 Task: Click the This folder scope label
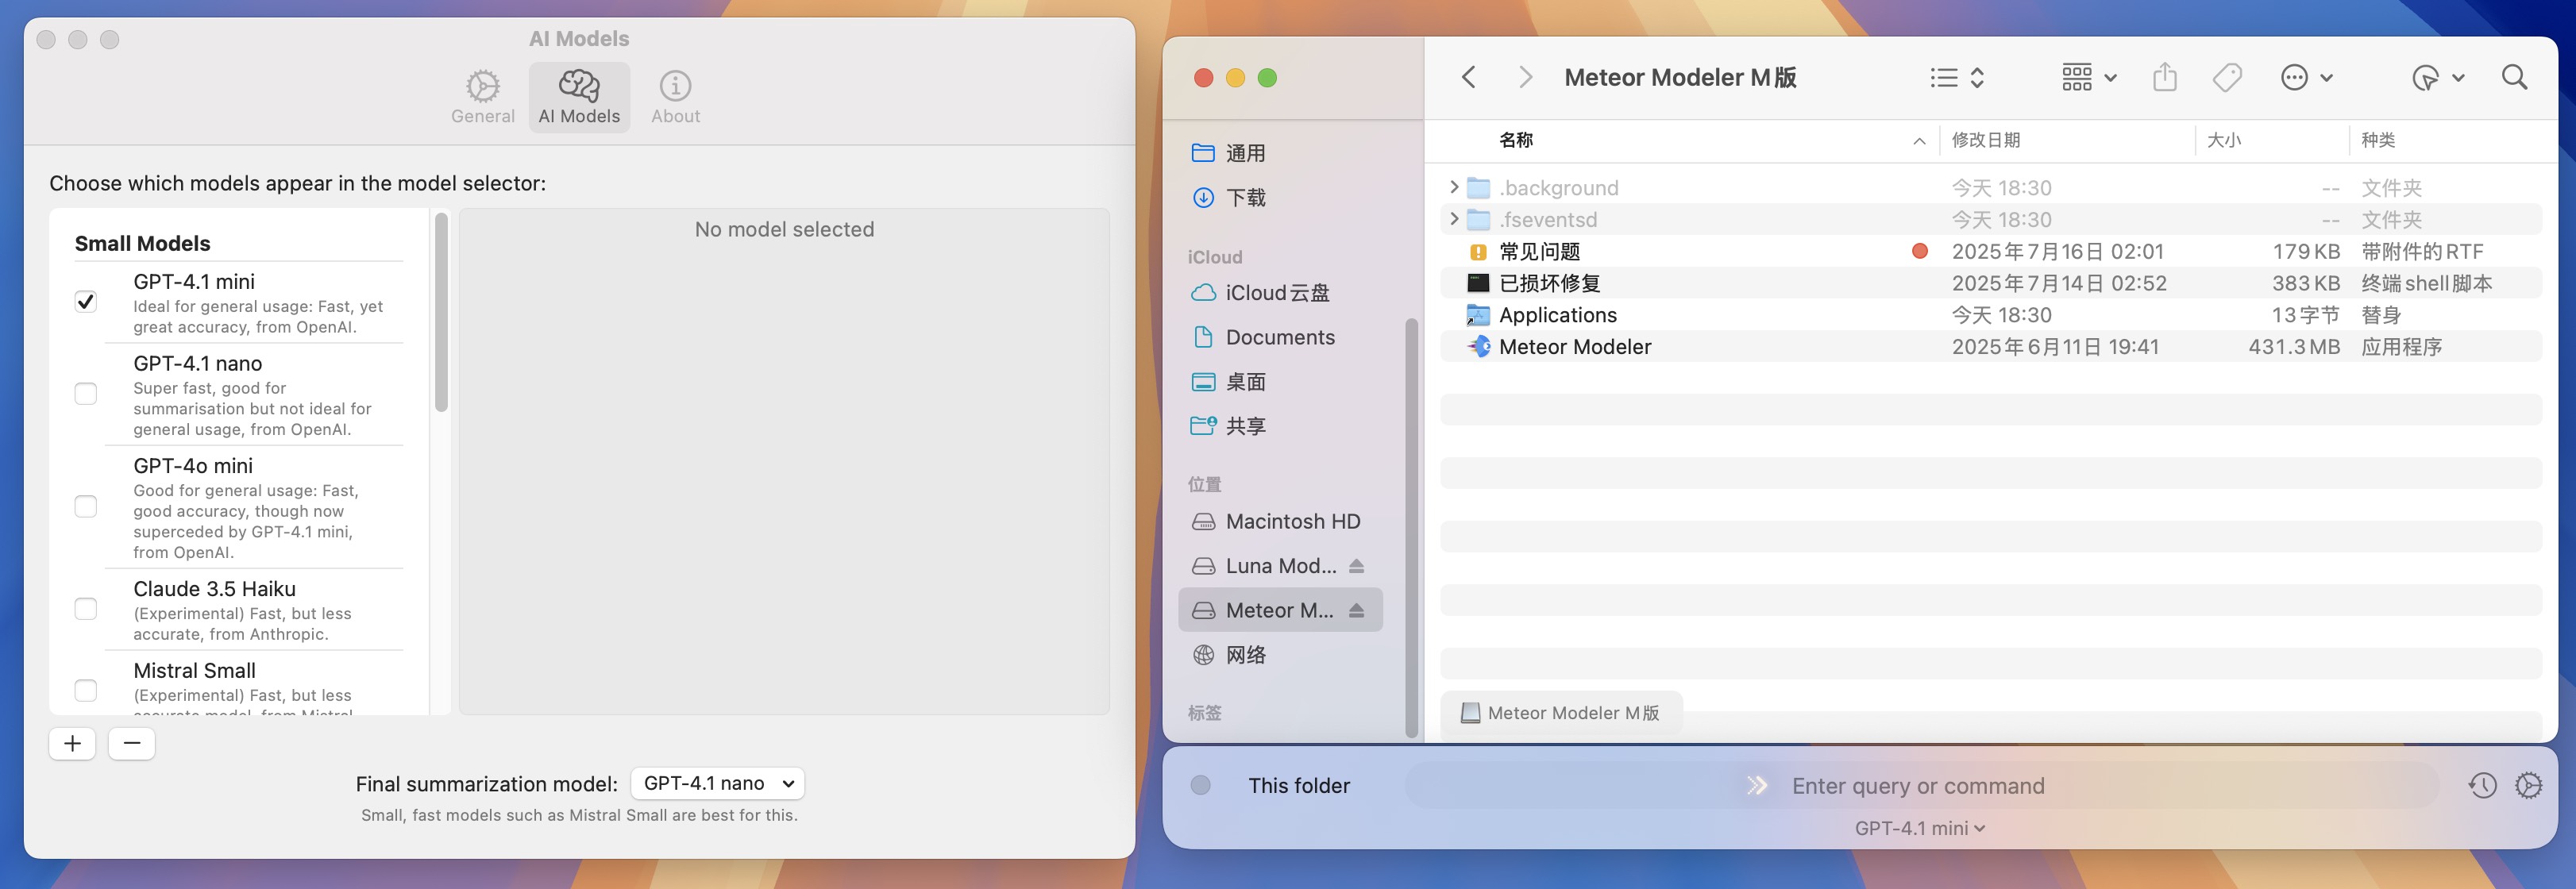1298,785
